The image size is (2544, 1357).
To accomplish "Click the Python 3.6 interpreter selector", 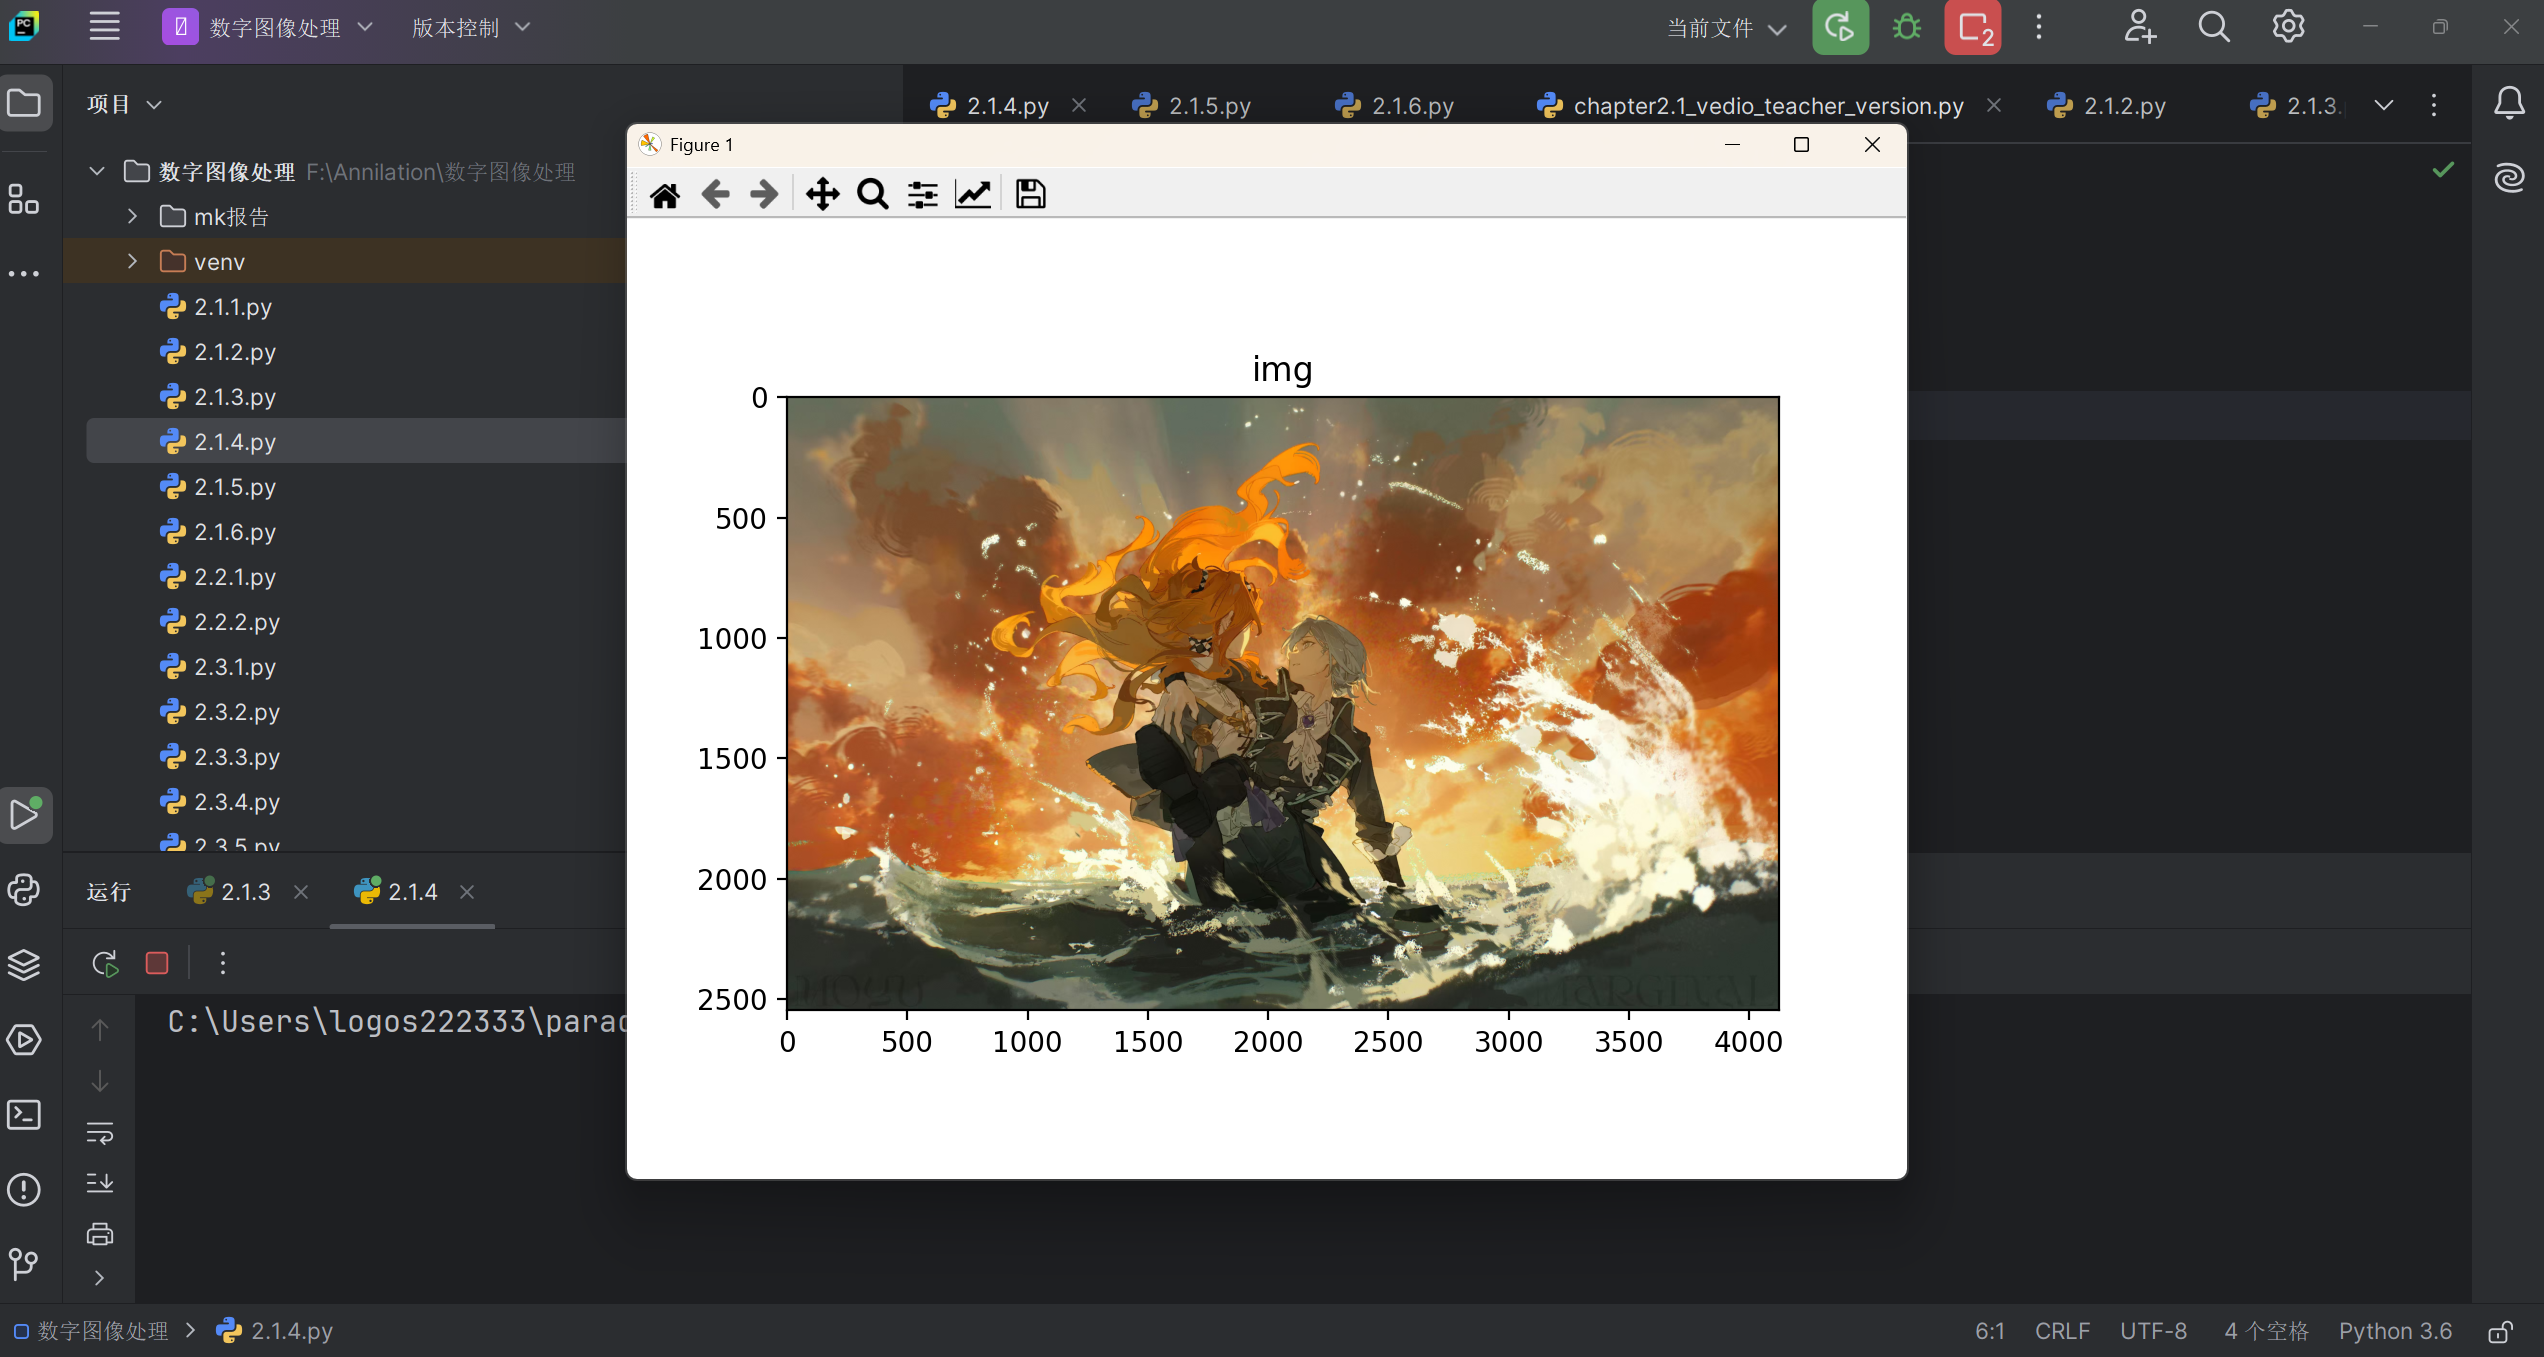I will tap(2394, 1331).
